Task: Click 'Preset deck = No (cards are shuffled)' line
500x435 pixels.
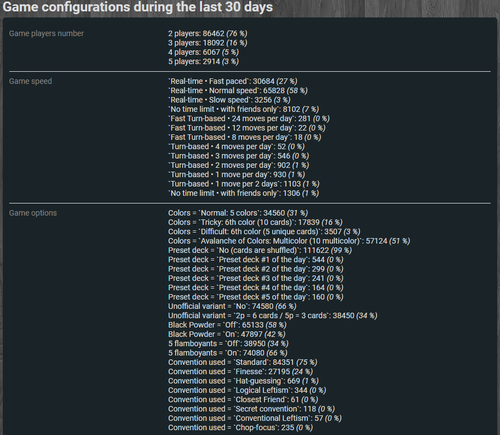Action: click(260, 250)
